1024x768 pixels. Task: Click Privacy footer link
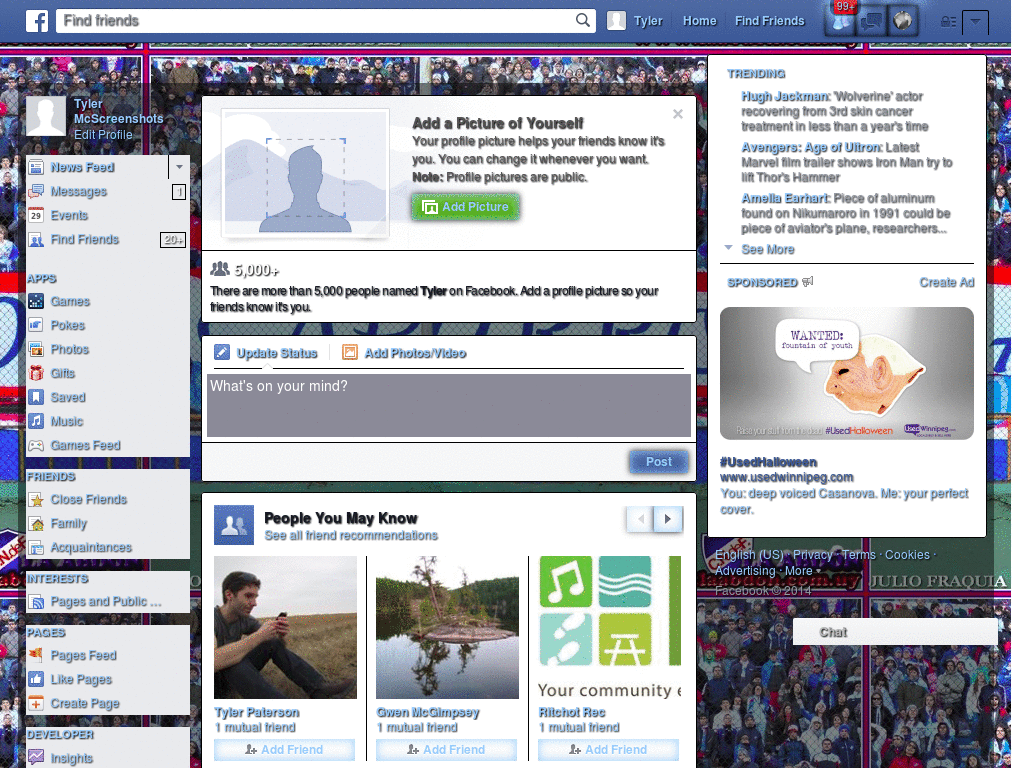(x=812, y=554)
